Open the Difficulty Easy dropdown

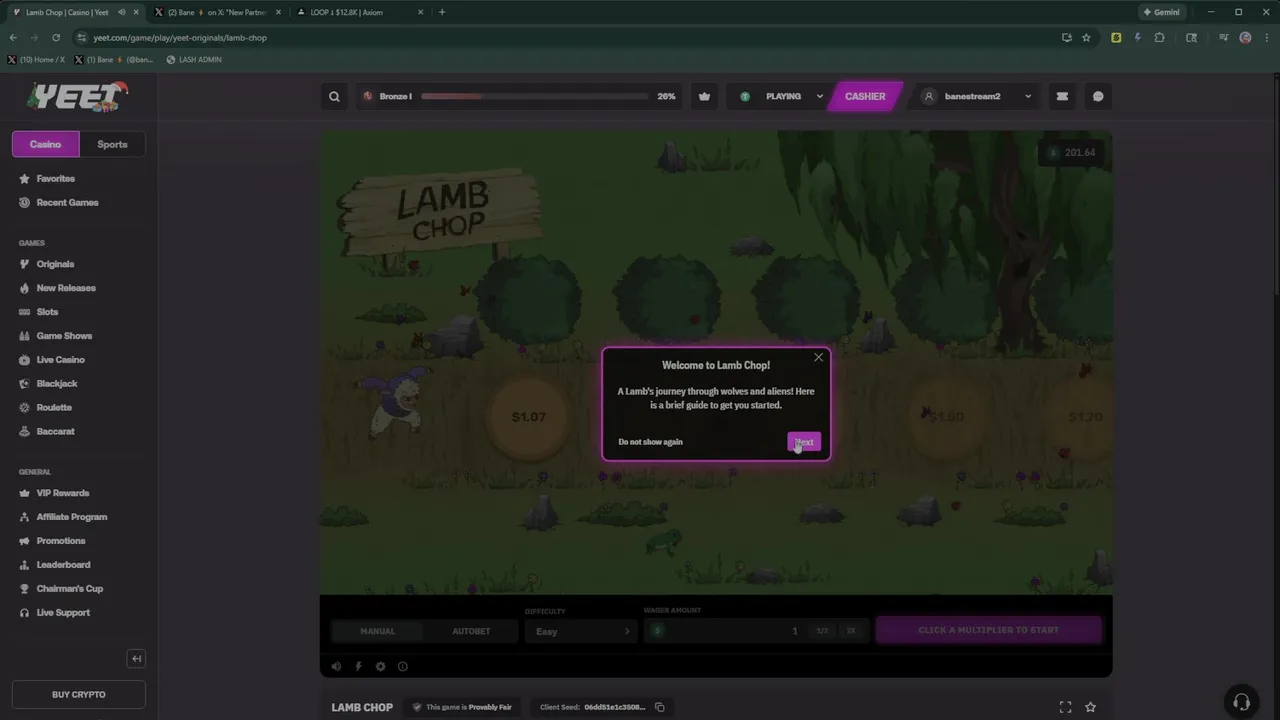[x=581, y=631]
